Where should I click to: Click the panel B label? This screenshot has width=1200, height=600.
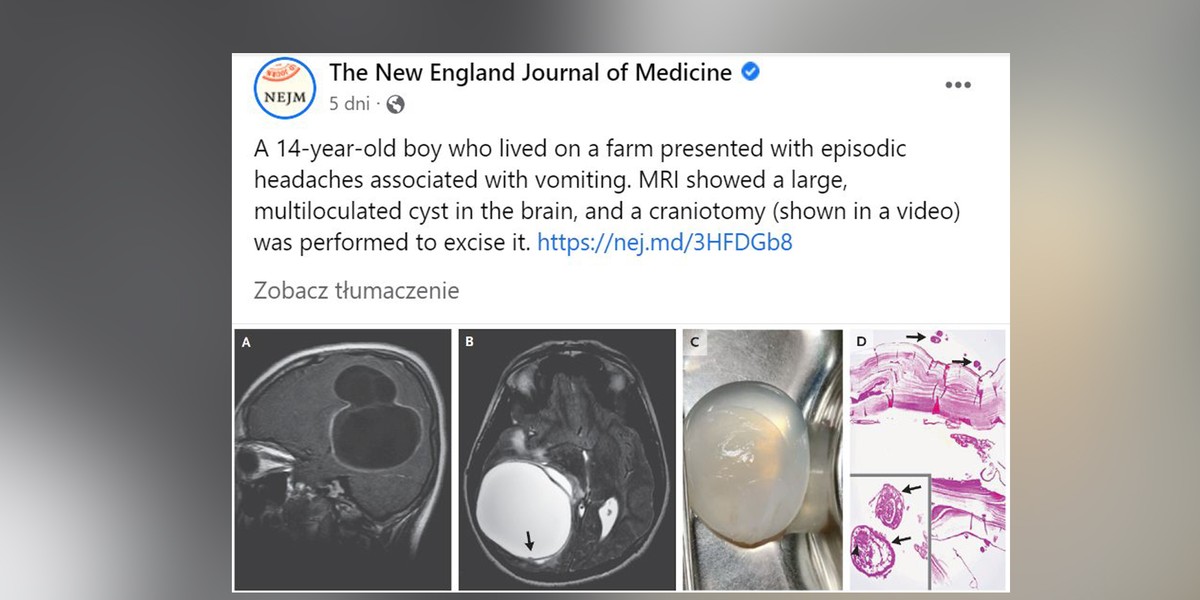(x=469, y=343)
